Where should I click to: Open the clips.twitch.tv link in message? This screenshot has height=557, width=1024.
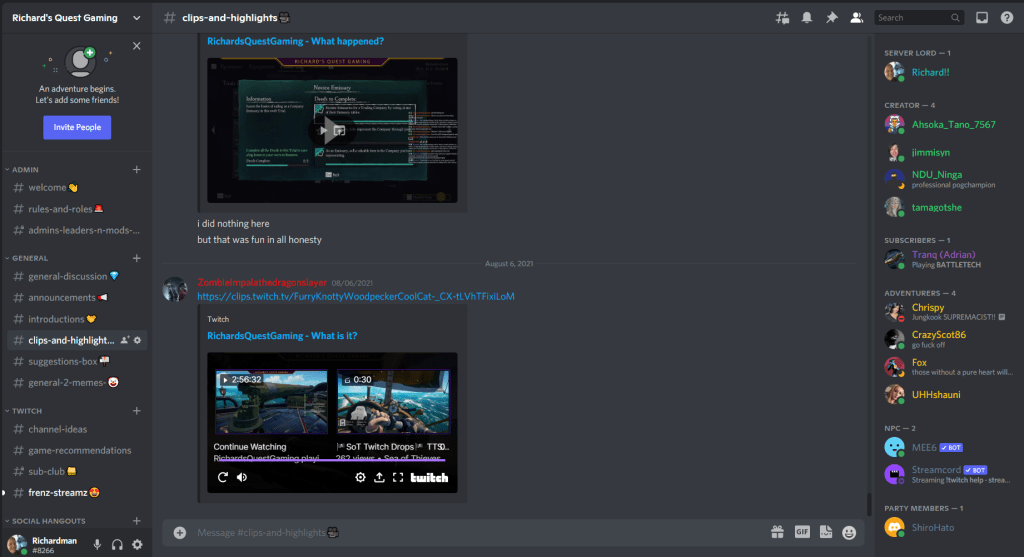tap(355, 297)
